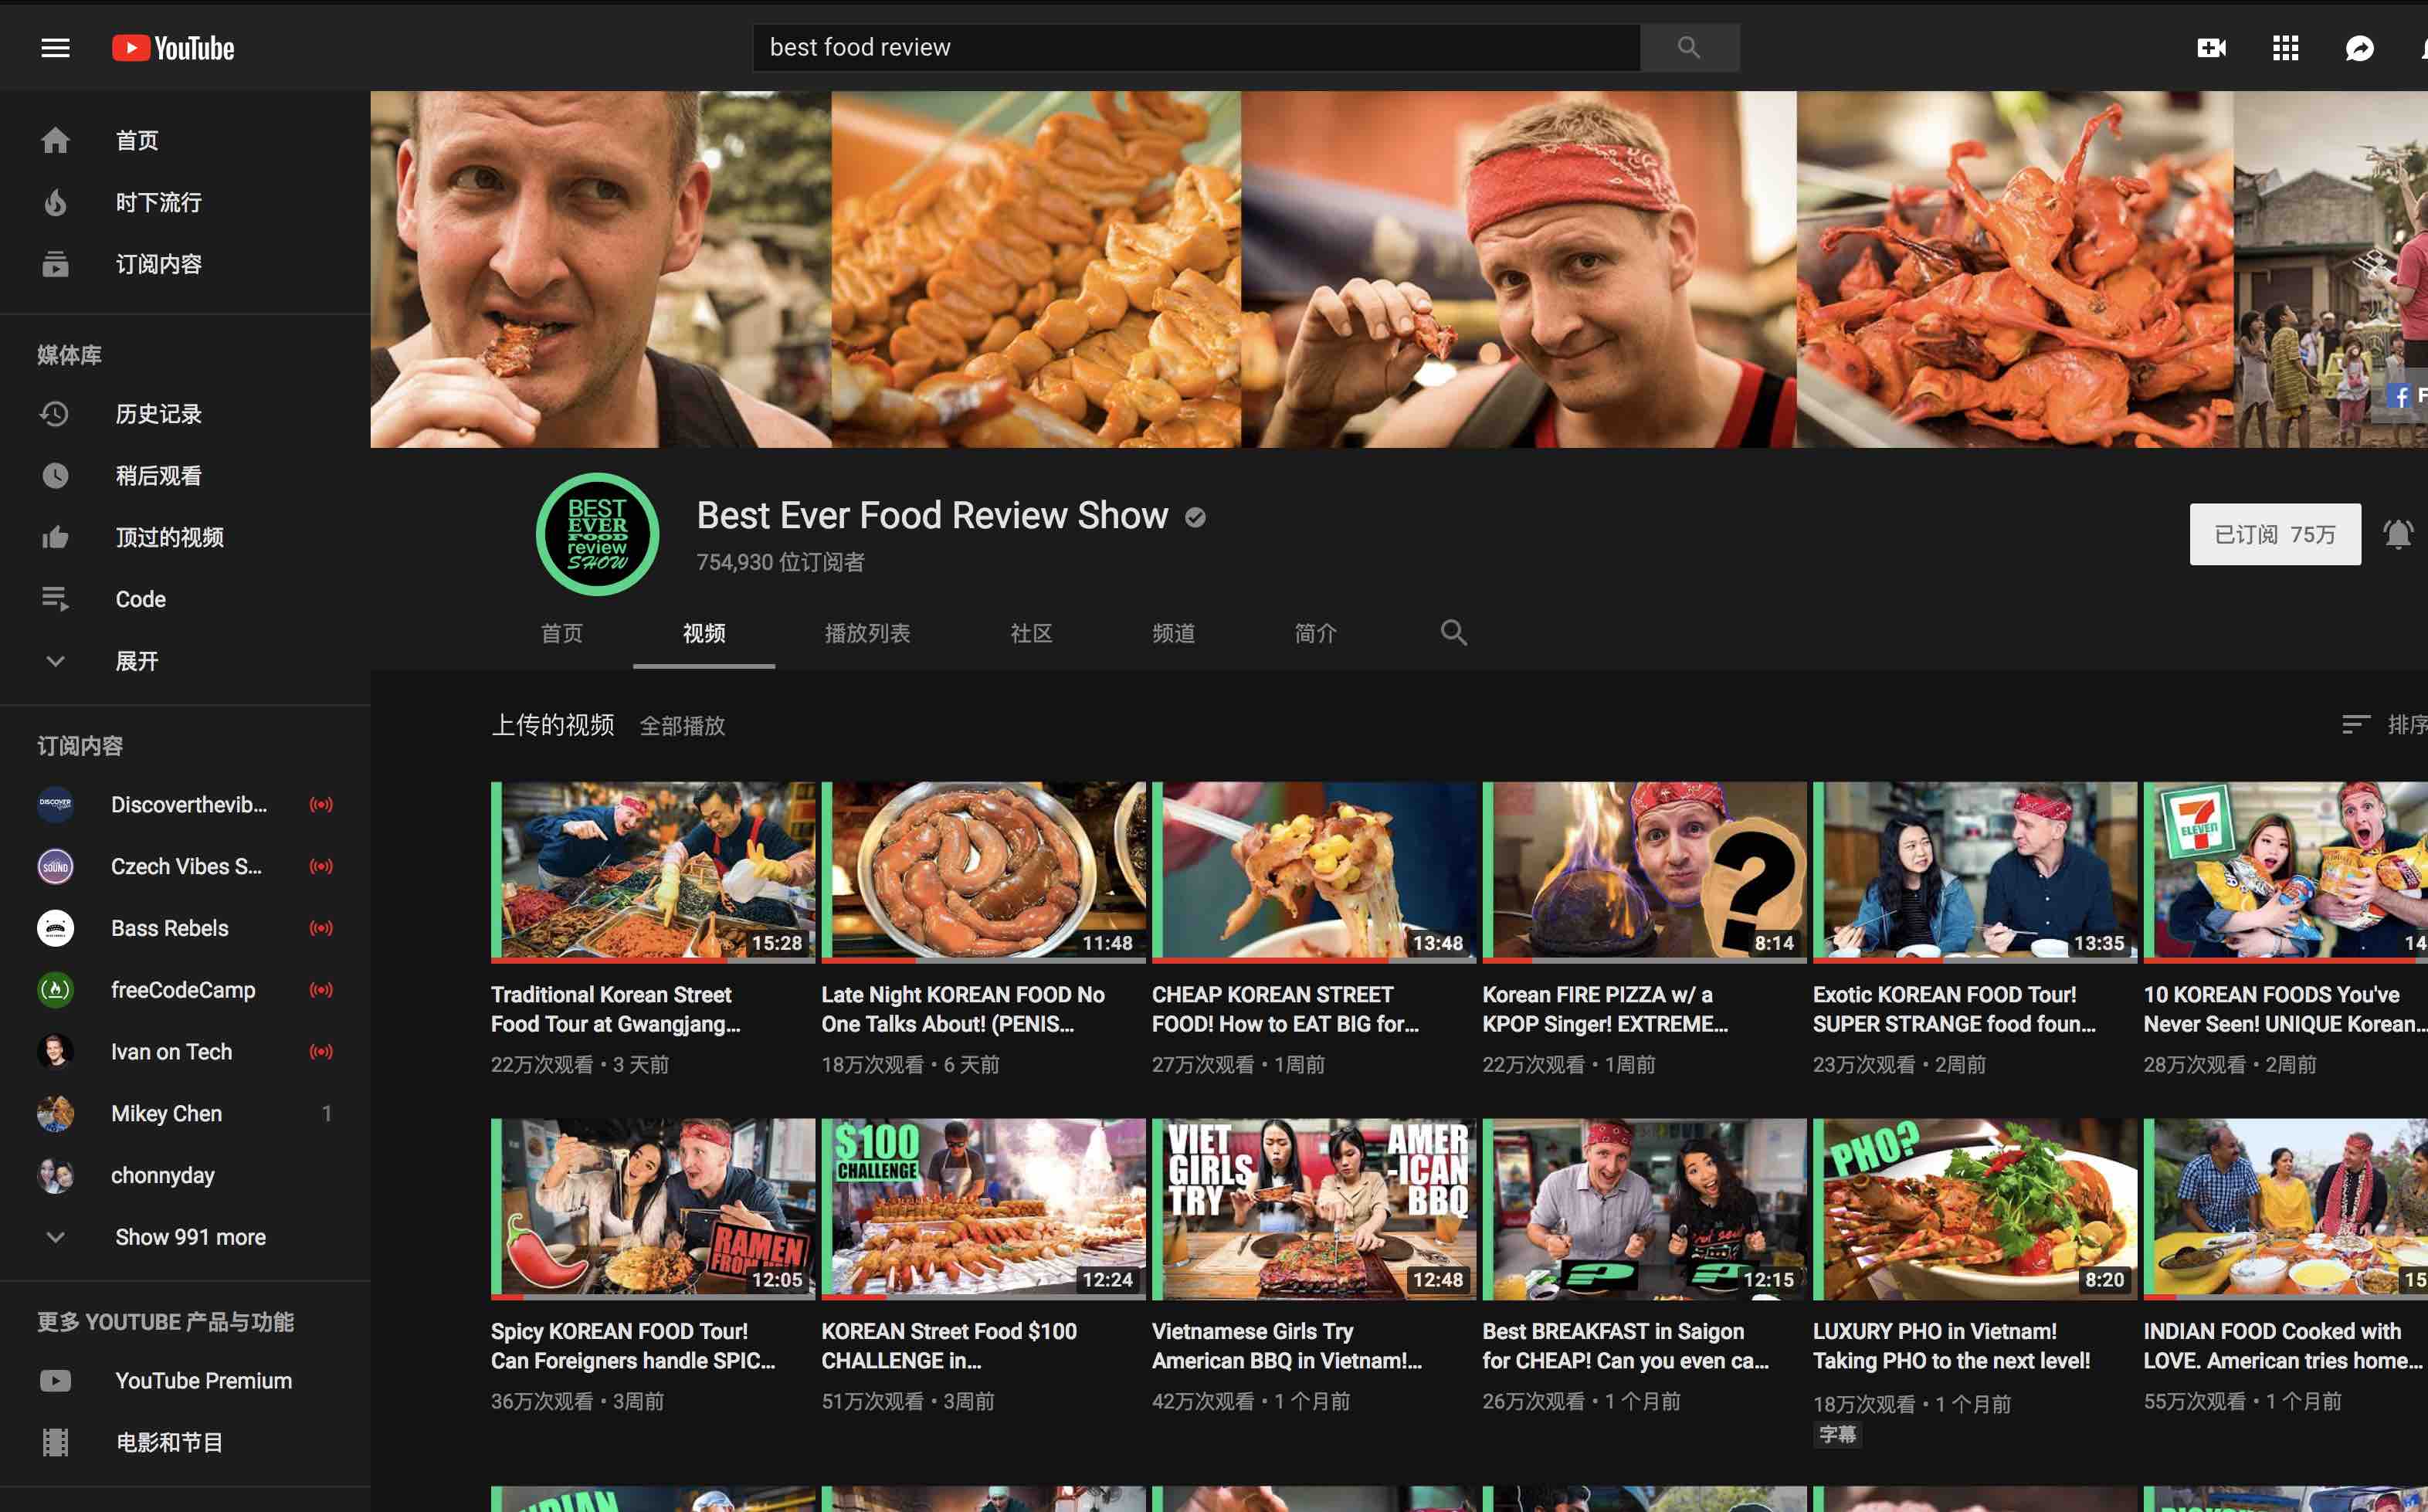
Task: Toggle the 已订阅 75万 subscribe button
Action: point(2274,534)
